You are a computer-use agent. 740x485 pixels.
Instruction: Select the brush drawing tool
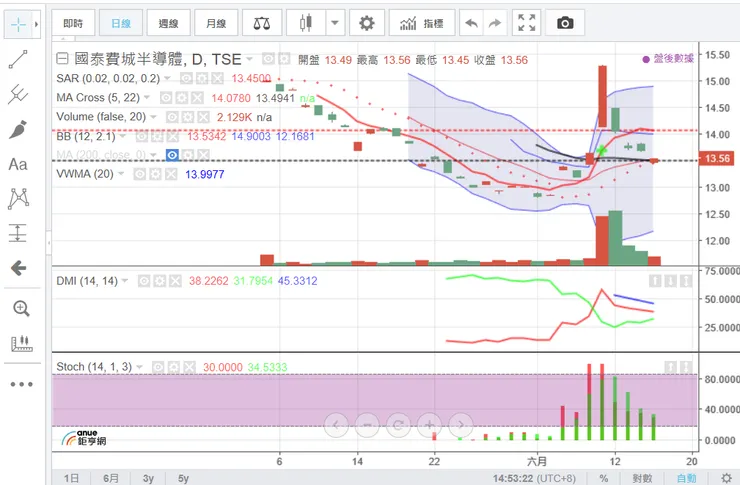click(18, 130)
